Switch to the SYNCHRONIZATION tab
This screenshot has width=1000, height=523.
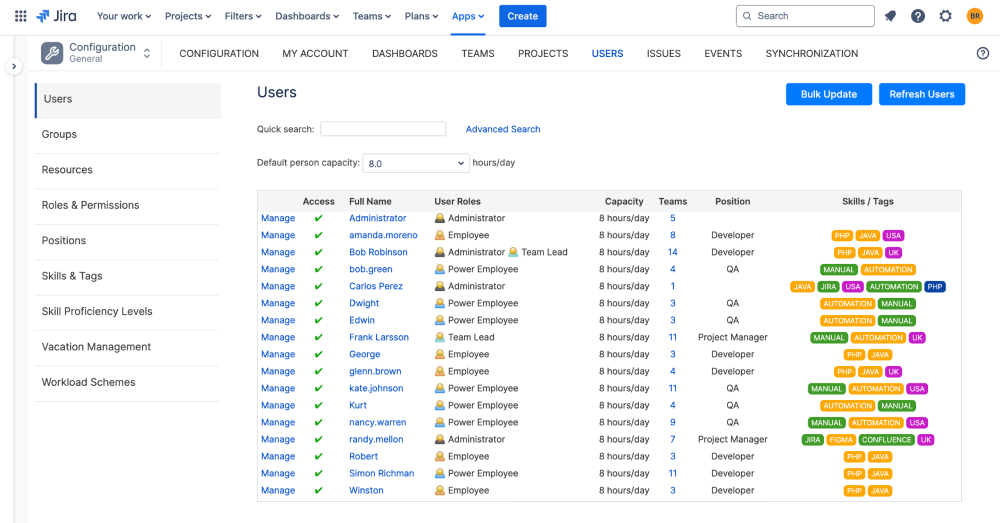811,54
